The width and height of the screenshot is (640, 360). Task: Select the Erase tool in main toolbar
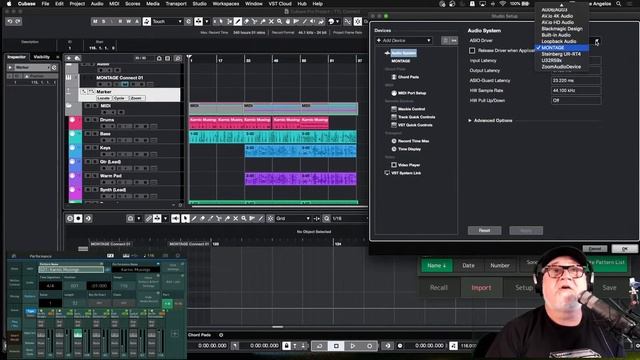[x=246, y=21]
